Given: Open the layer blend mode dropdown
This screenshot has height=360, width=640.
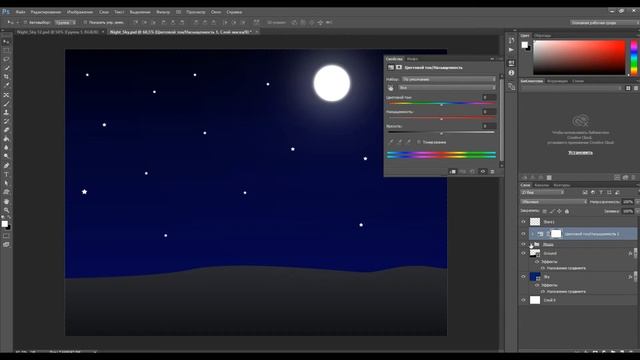Looking at the screenshot, I should tap(554, 202).
